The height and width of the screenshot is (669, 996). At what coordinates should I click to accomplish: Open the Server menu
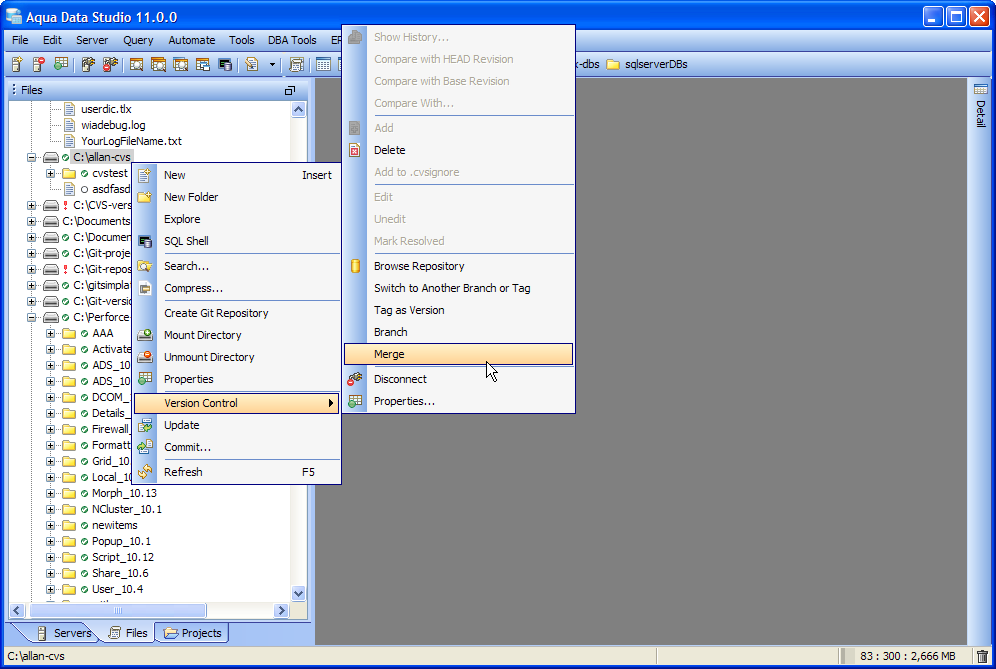(x=92, y=40)
